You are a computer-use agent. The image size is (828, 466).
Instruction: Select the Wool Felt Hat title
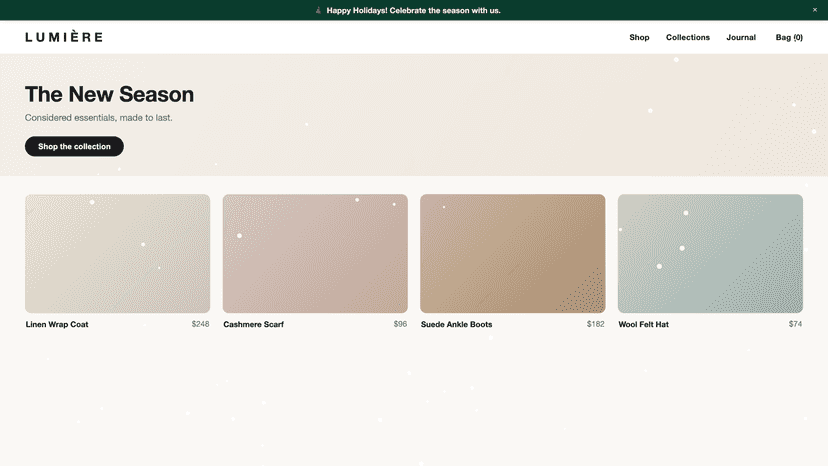(x=643, y=324)
